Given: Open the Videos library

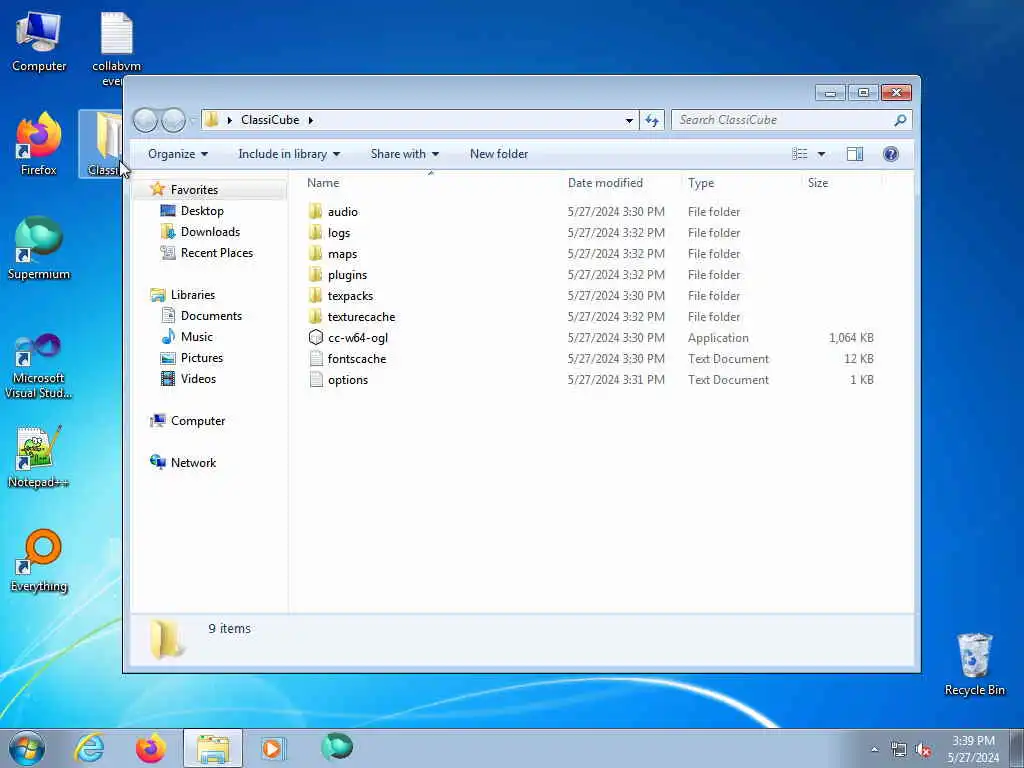Looking at the screenshot, I should coord(198,378).
